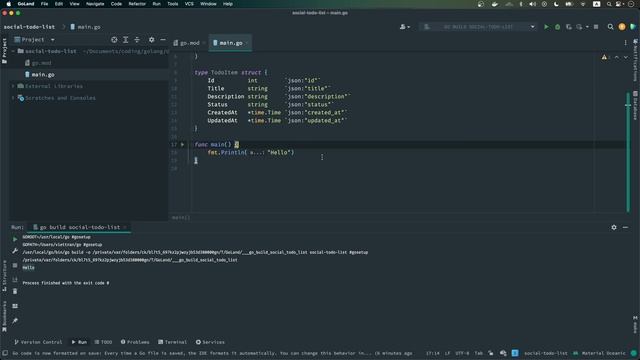Pin the Run tab with the pin icon
The image size is (640, 360).
pos(15,321)
